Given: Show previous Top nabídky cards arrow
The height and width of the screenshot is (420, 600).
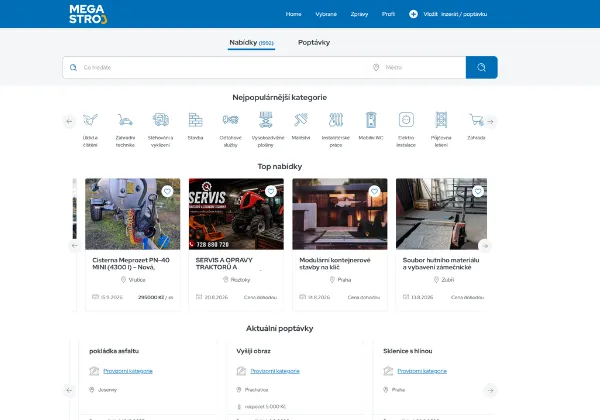Looking at the screenshot, I should point(75,246).
